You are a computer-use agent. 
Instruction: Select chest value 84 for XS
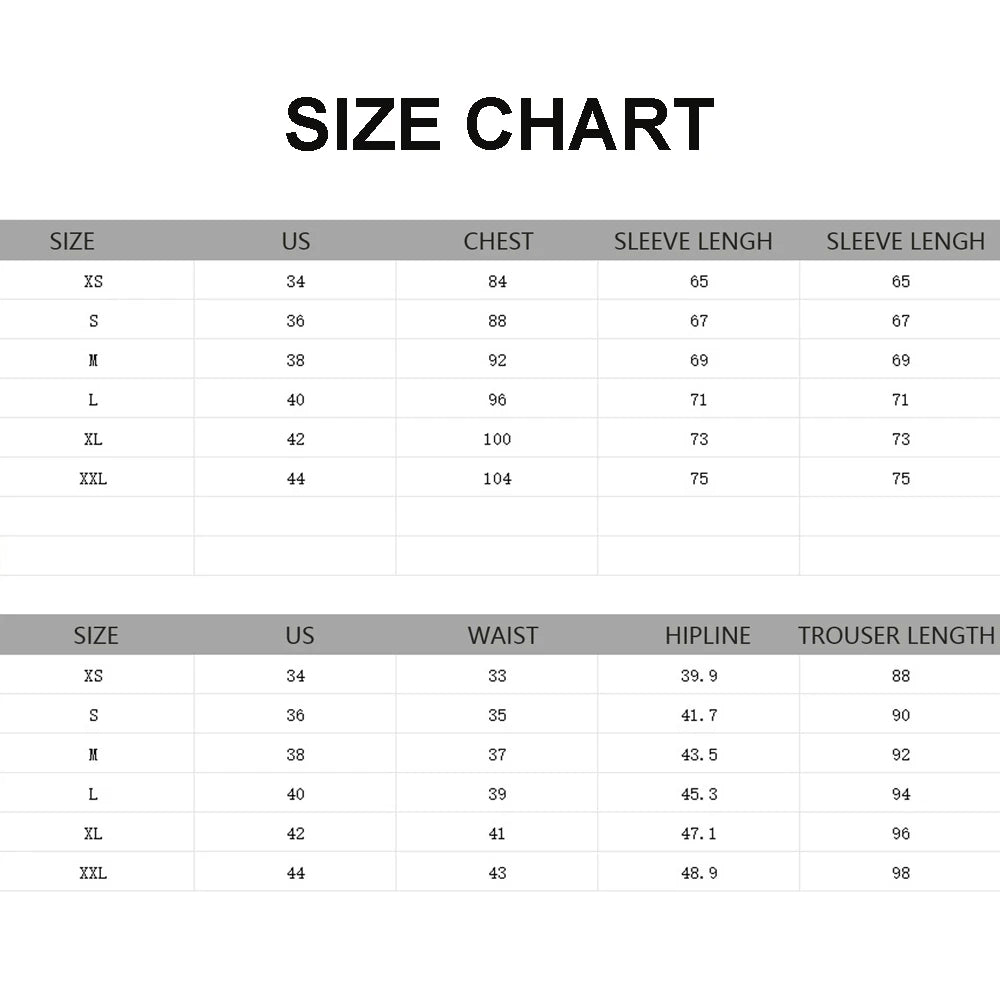(x=497, y=281)
